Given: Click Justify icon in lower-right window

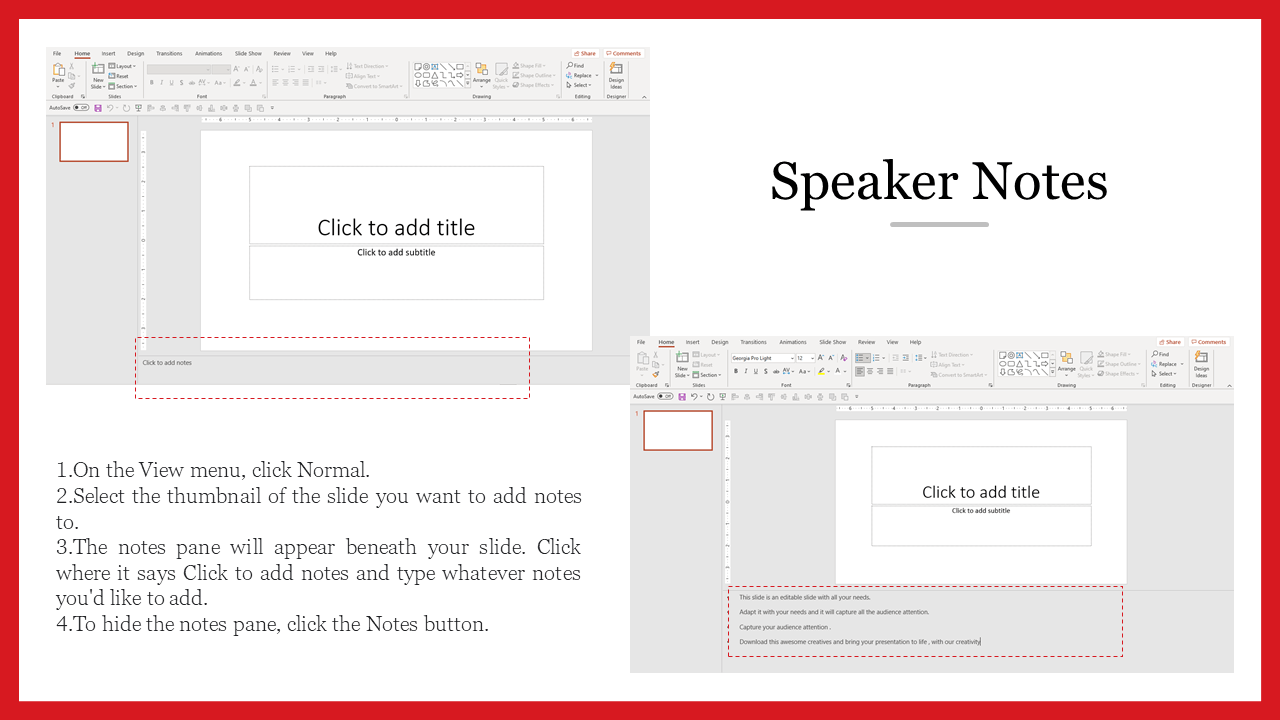Looking at the screenshot, I should tap(890, 371).
